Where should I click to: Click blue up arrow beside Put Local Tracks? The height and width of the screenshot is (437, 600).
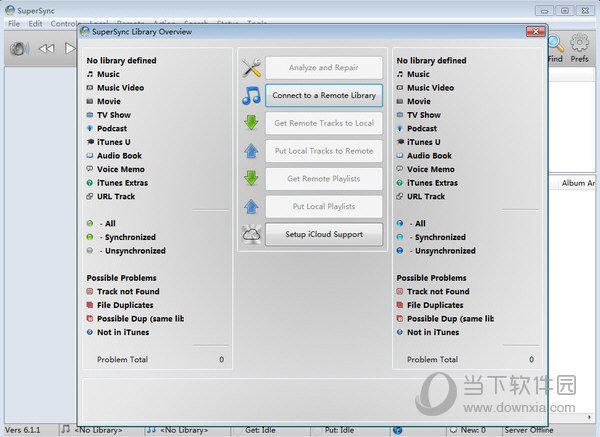(x=251, y=151)
